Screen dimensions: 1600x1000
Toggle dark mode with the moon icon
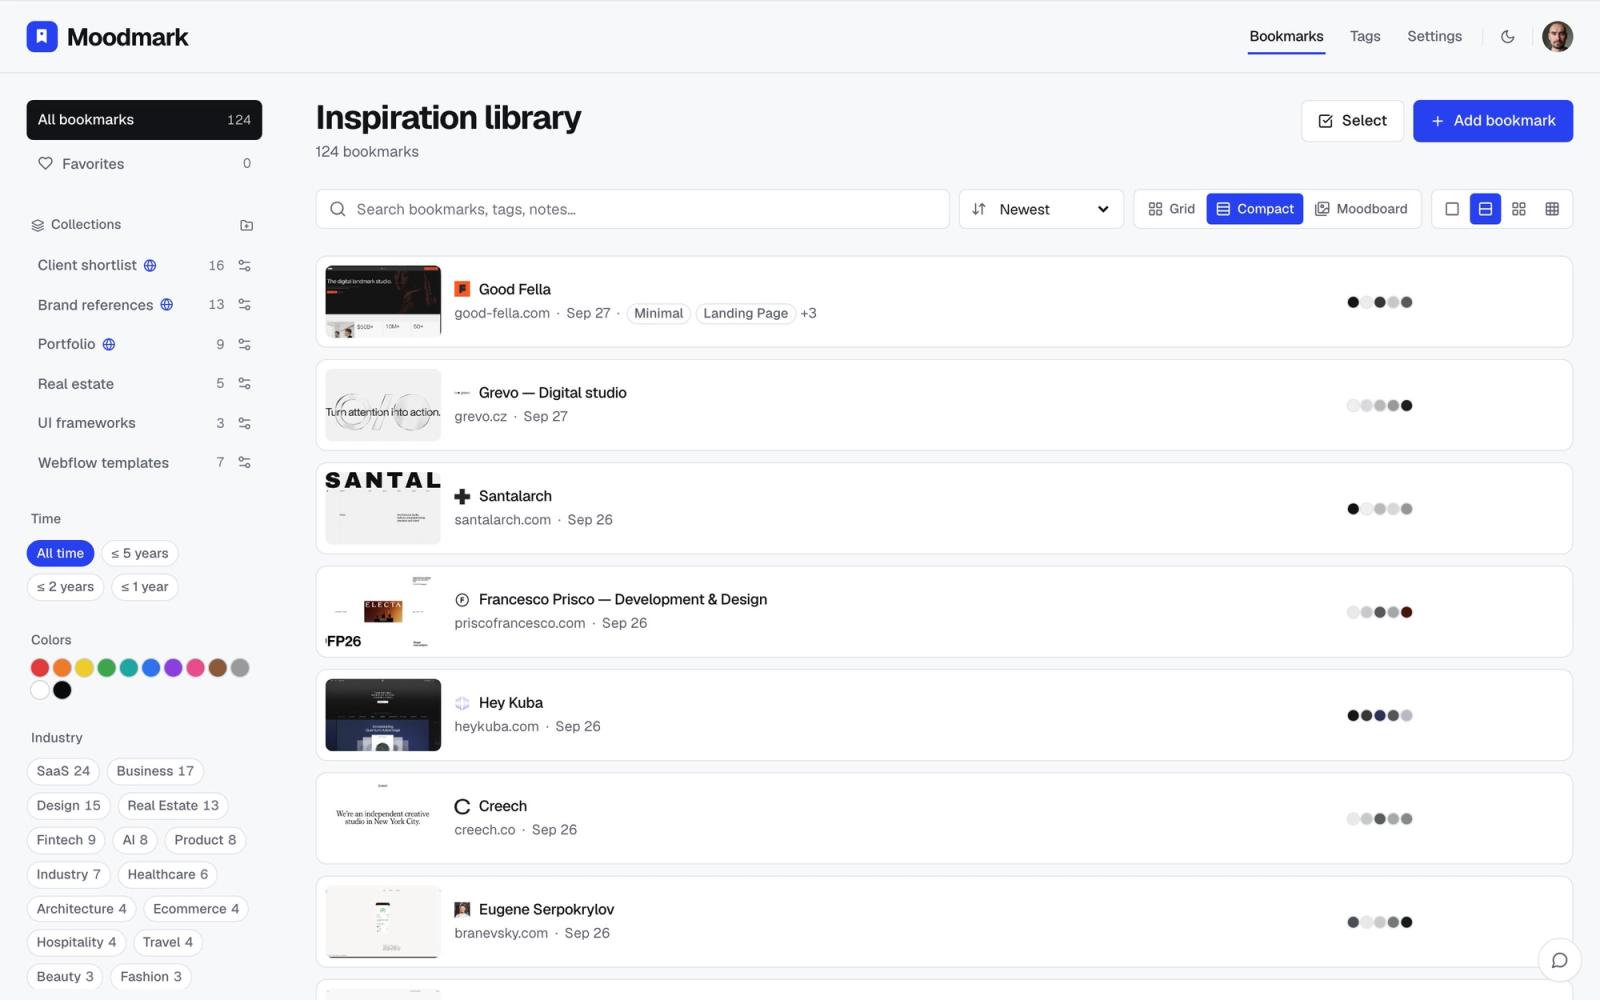1508,37
